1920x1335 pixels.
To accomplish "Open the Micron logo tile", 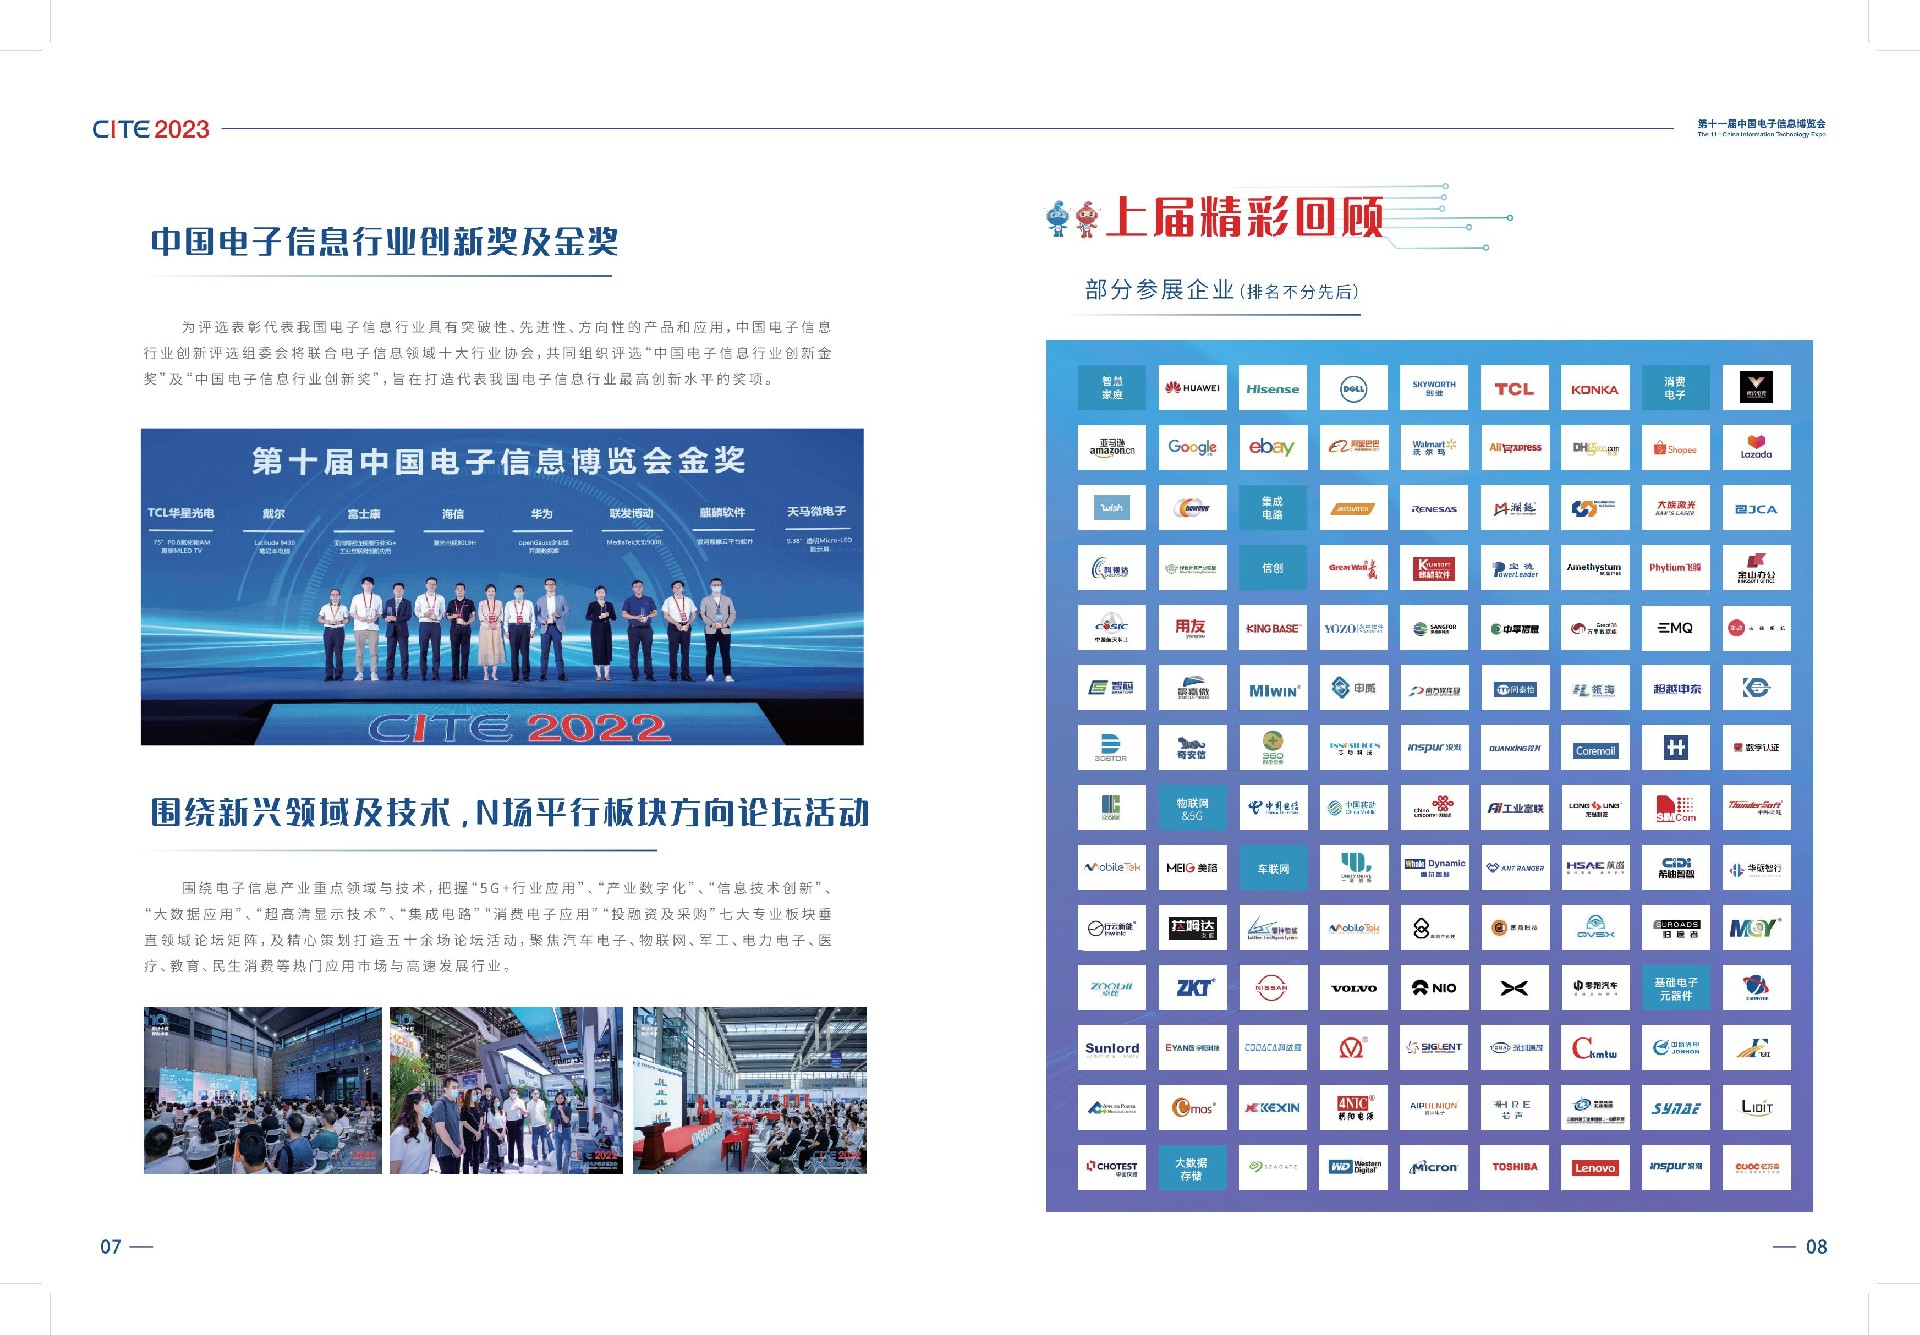I will tap(1434, 1167).
